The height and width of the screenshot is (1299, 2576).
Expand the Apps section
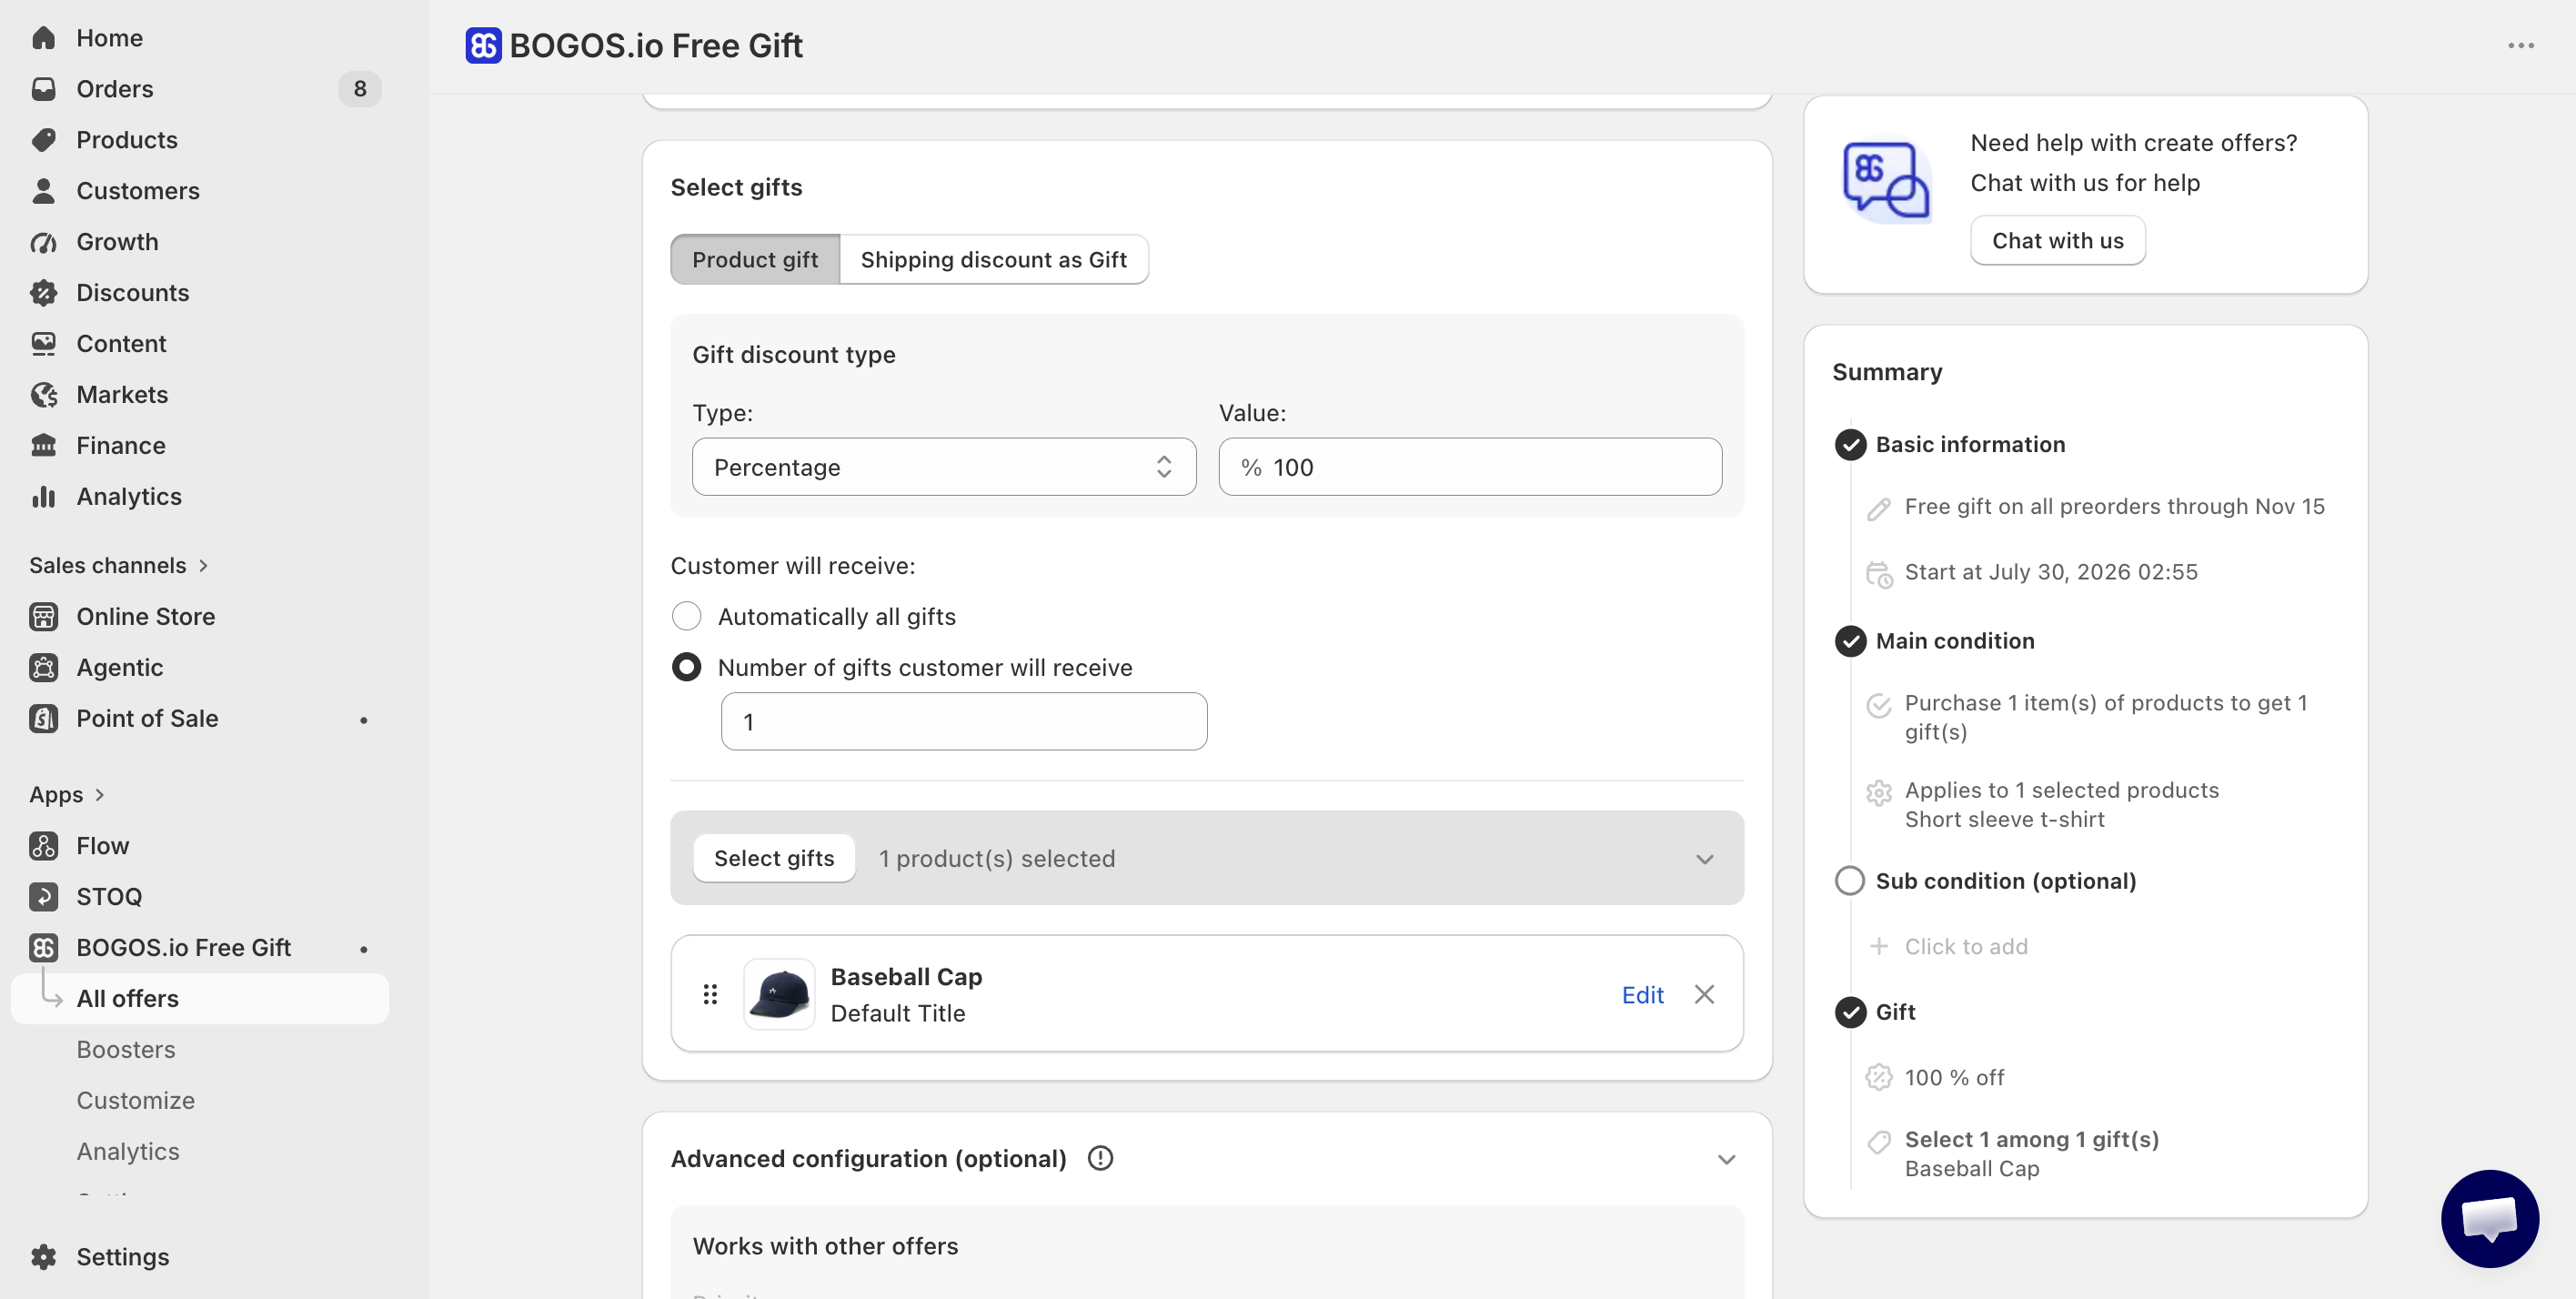(x=67, y=795)
